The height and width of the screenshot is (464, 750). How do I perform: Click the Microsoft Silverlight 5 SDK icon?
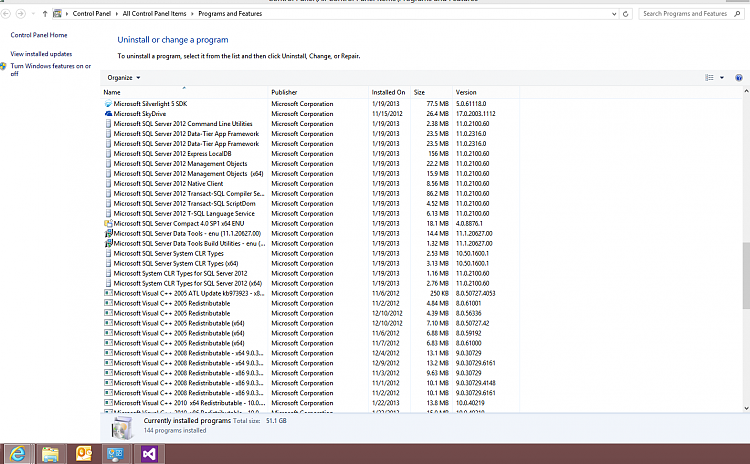point(108,104)
